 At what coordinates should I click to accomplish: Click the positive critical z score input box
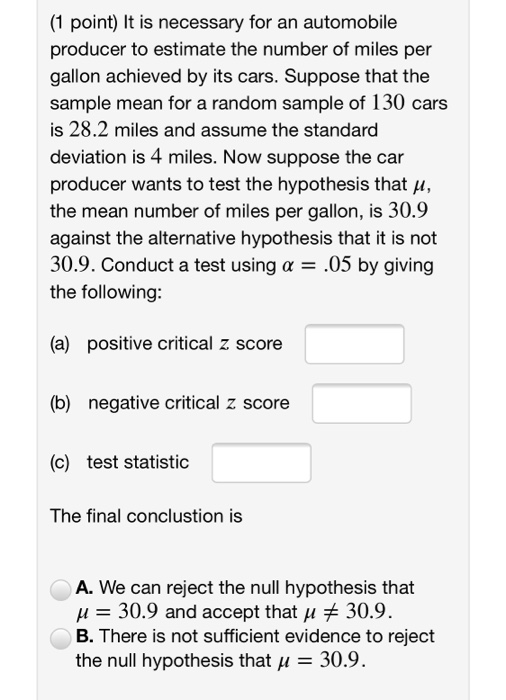point(355,344)
